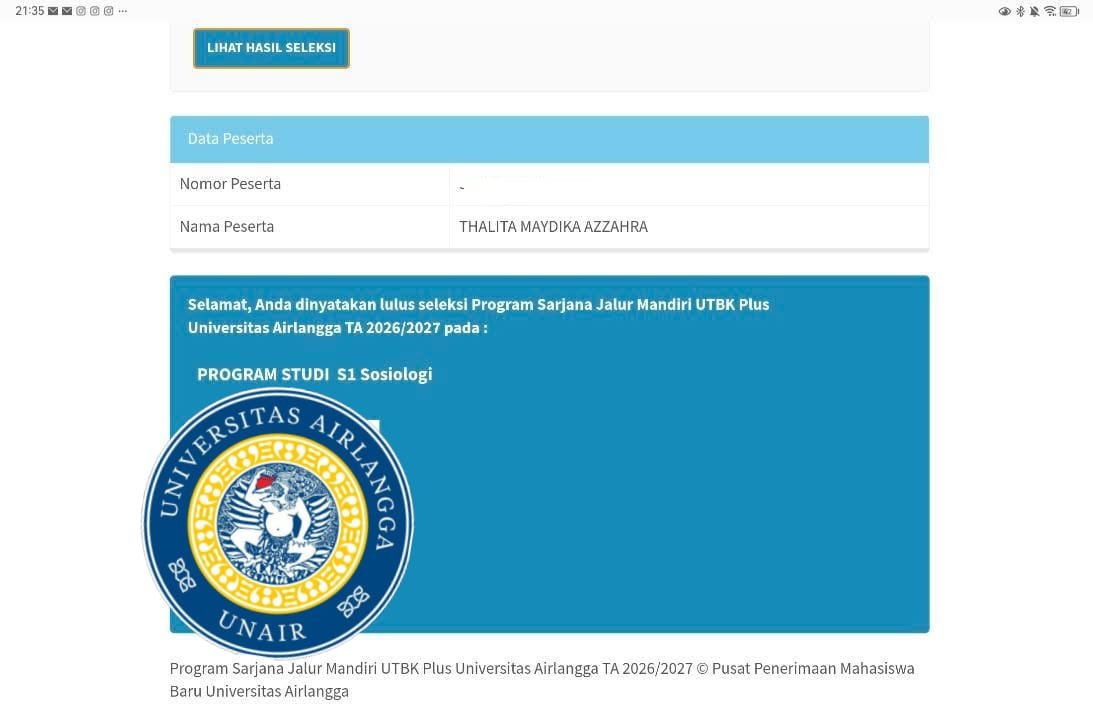
Task: Click the Selamat, Anda dinyatakan lulus message
Action: click(478, 316)
